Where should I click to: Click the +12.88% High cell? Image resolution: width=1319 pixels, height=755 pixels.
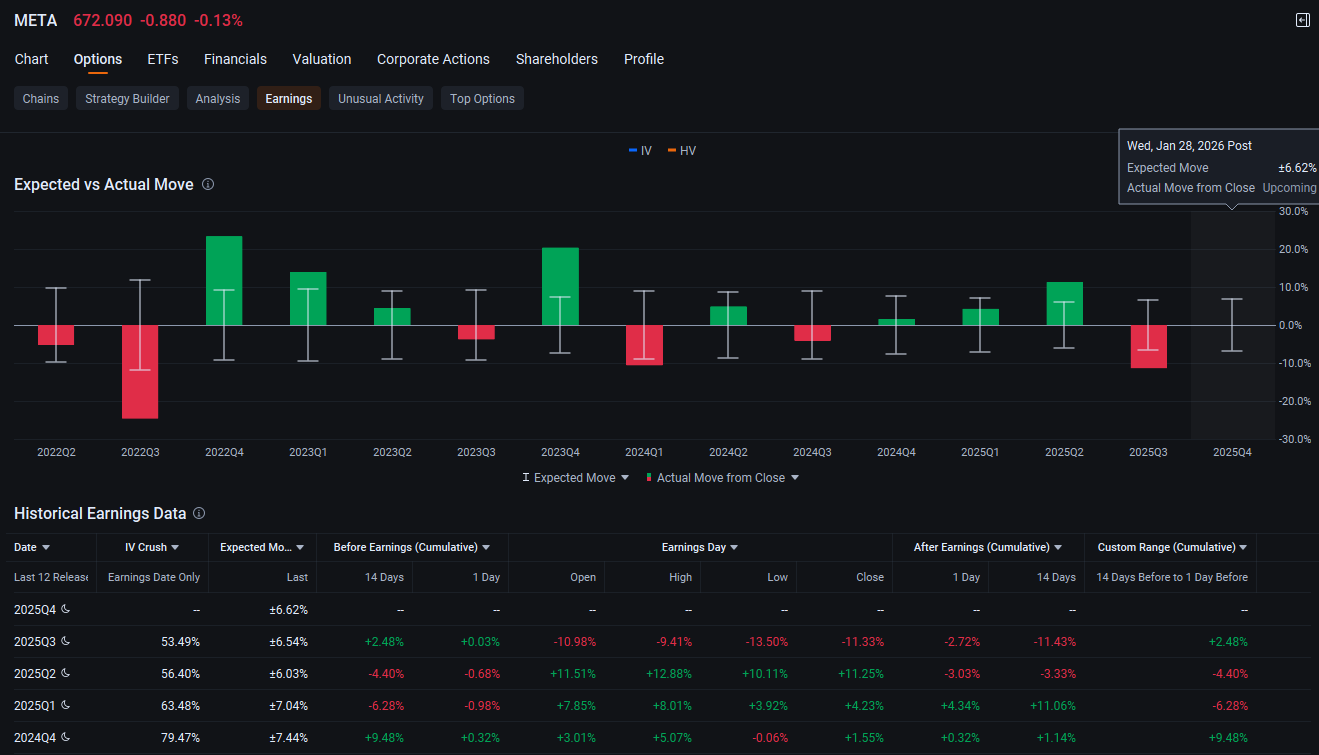668,673
